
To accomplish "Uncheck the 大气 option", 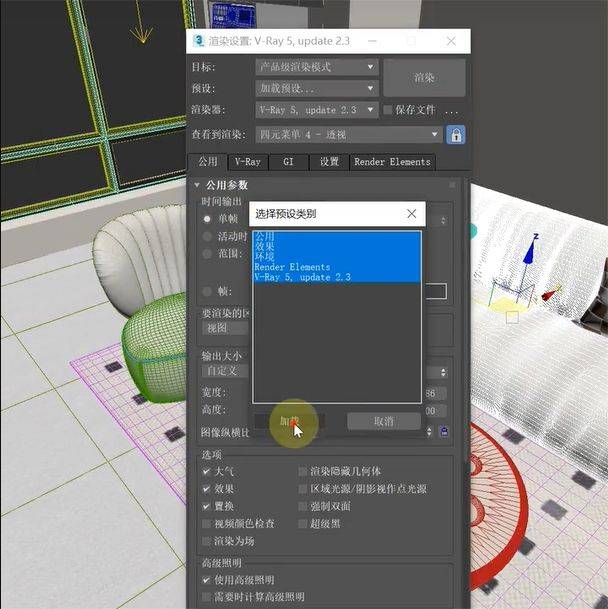I will [206, 472].
